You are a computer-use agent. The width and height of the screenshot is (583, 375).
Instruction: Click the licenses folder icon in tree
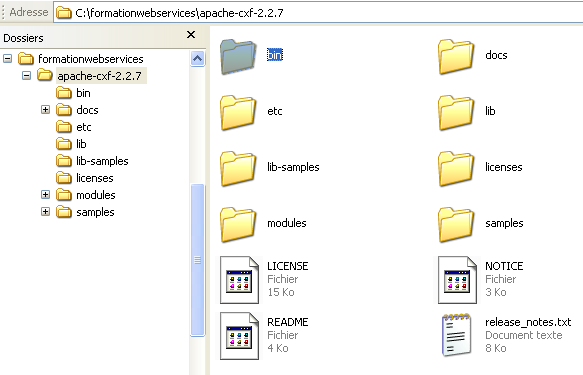point(64,178)
